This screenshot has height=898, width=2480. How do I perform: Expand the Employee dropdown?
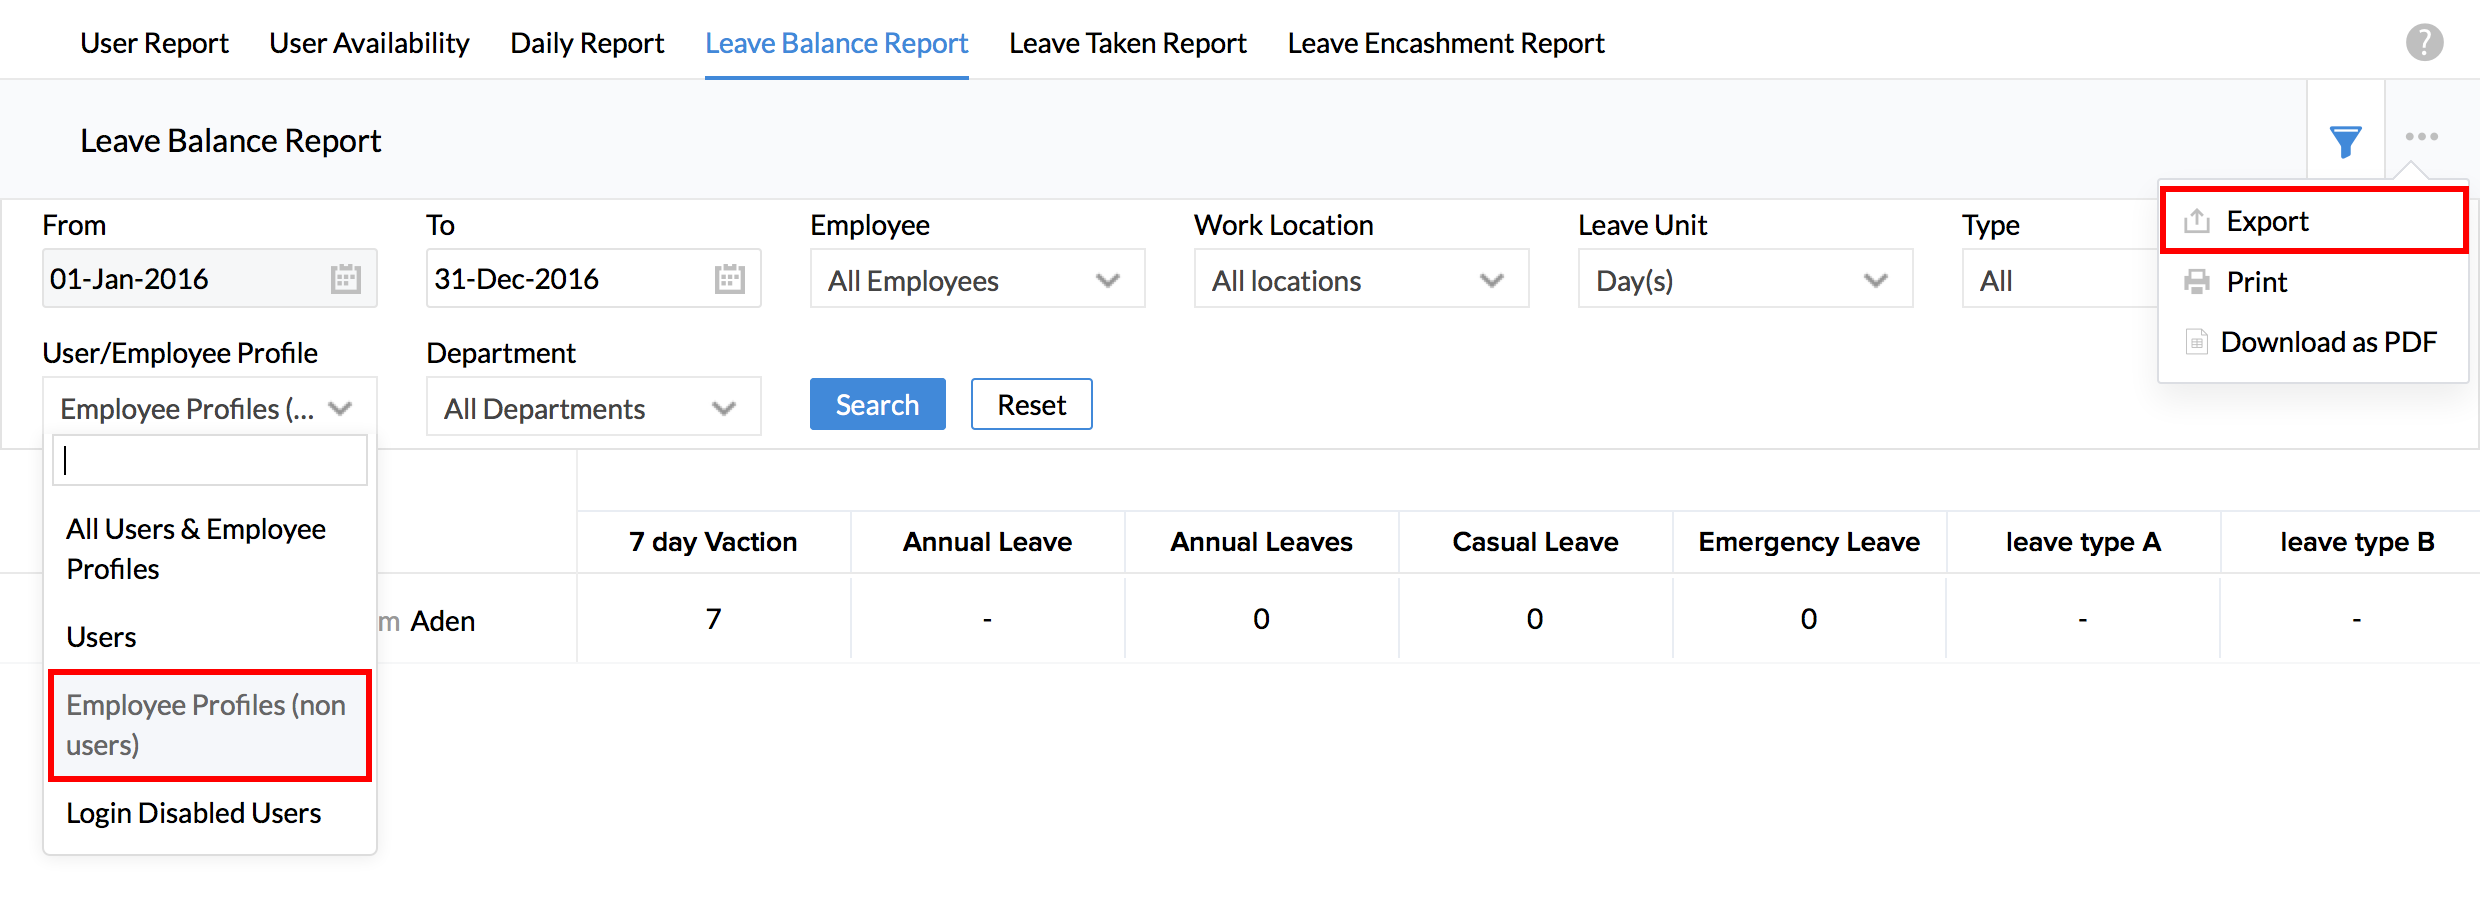976,280
